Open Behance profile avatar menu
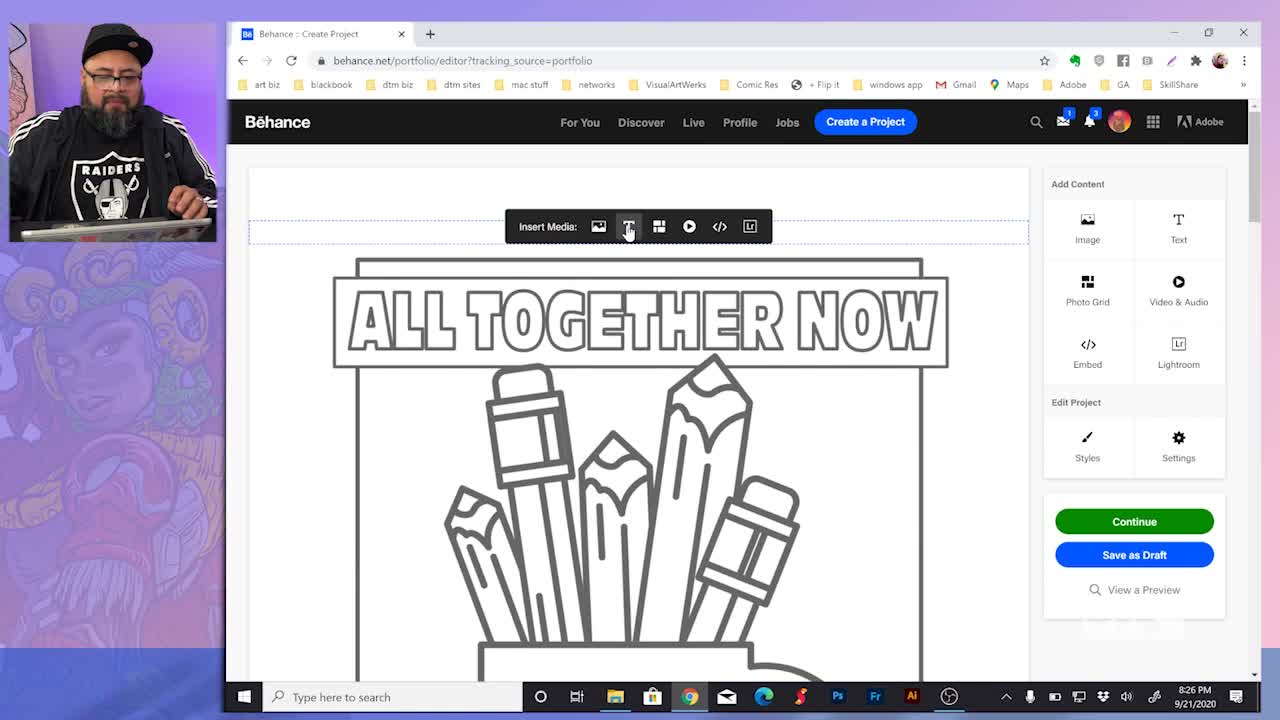1280x720 pixels. tap(1119, 122)
